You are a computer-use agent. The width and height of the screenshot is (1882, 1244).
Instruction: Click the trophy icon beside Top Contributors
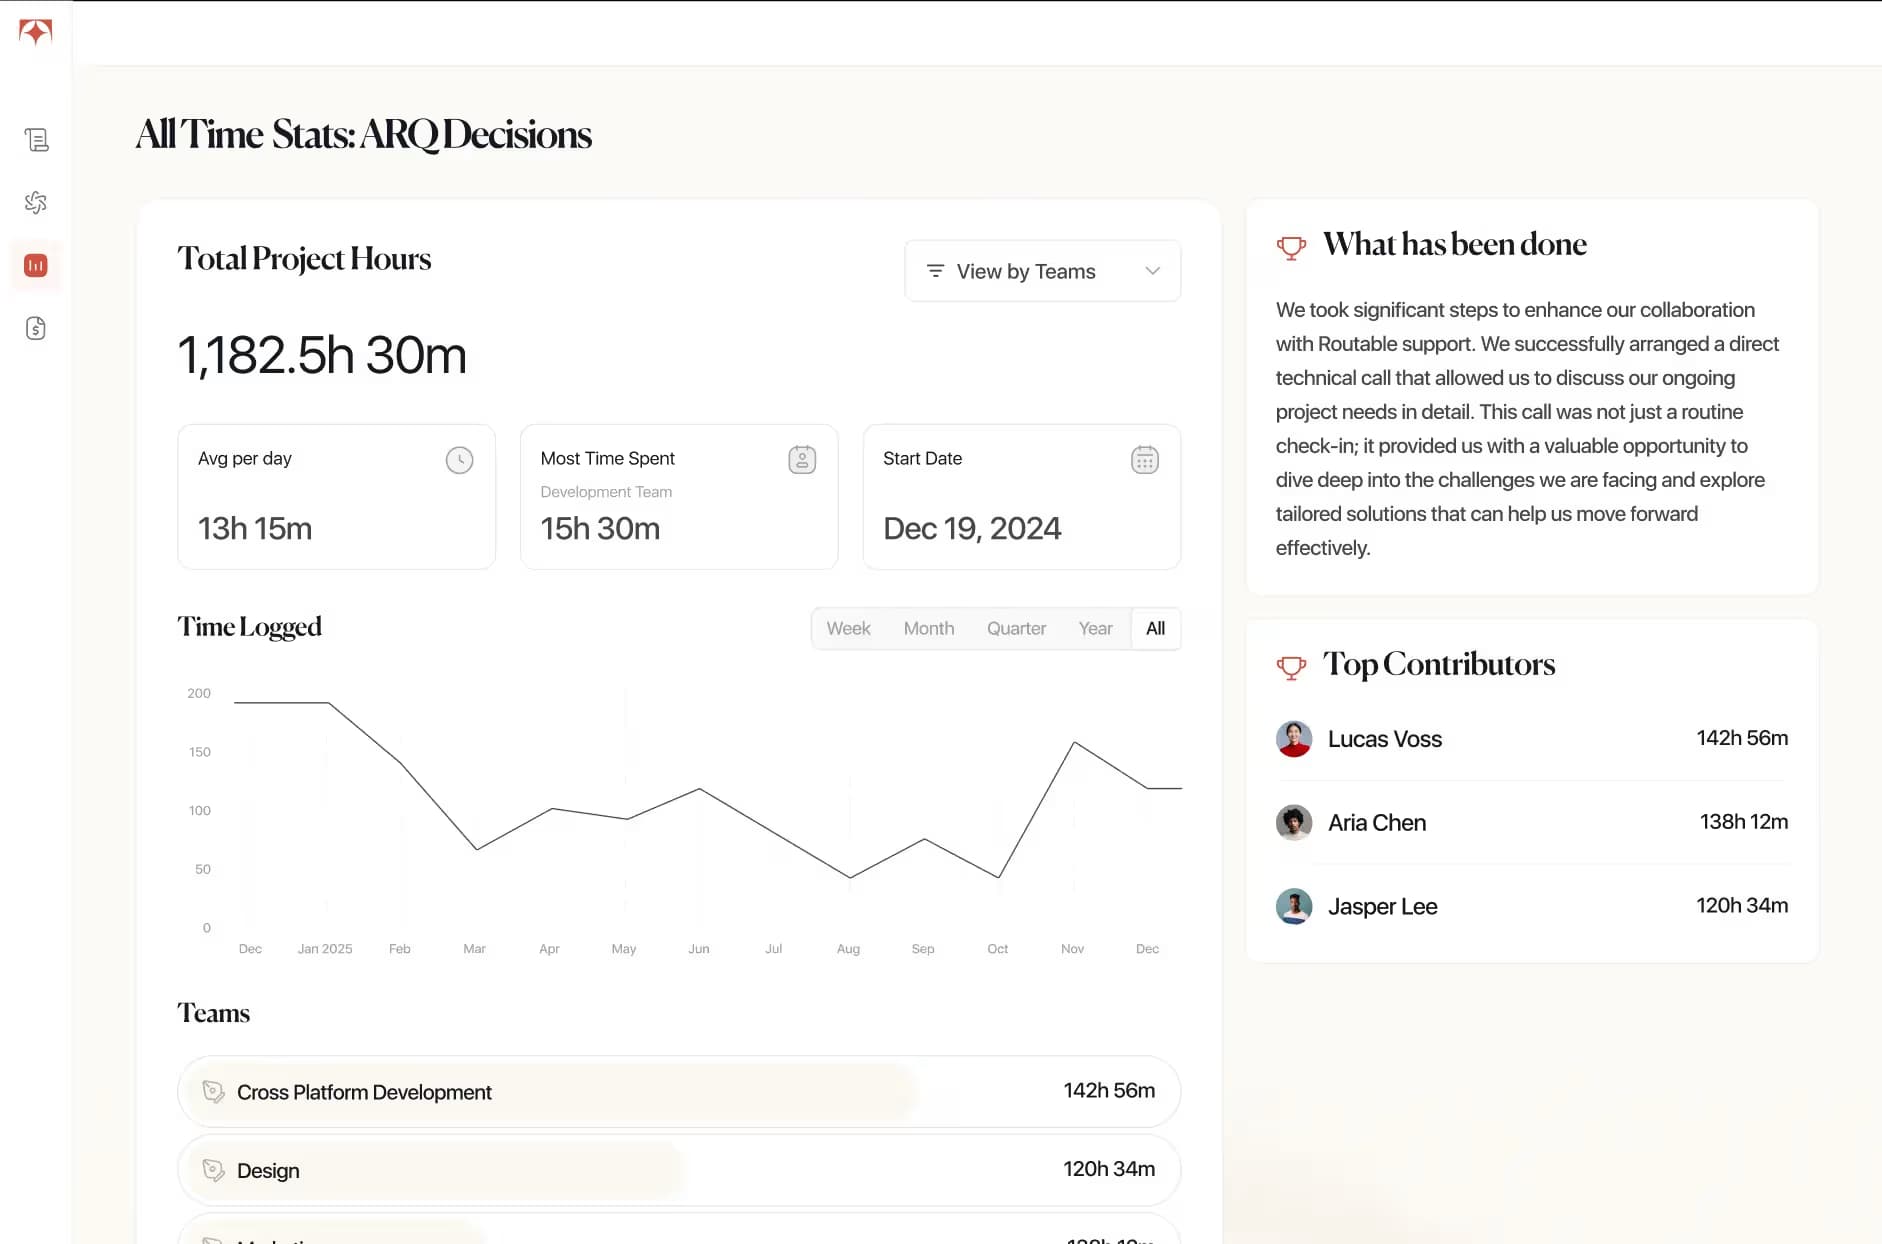tap(1291, 667)
